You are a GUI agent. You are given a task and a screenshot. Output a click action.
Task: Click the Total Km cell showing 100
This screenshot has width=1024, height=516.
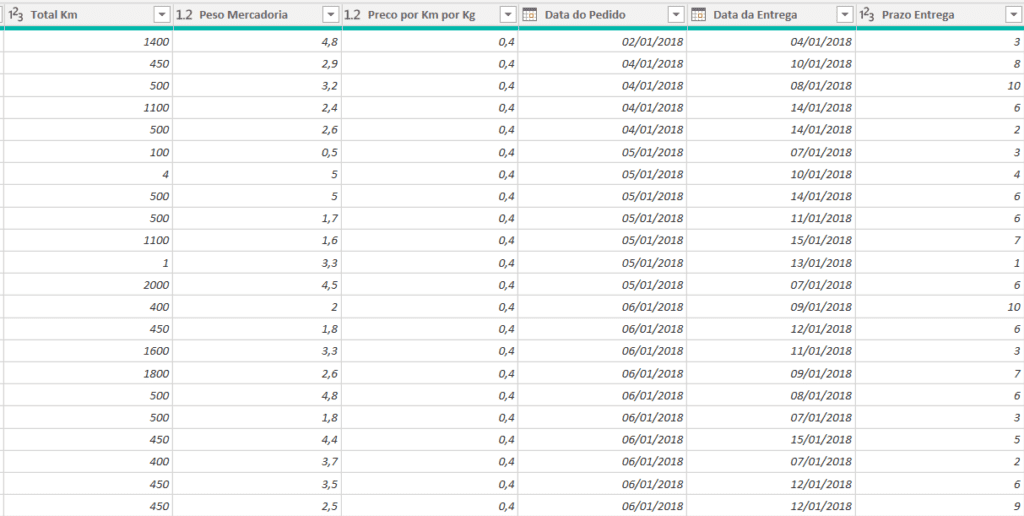(x=88, y=152)
